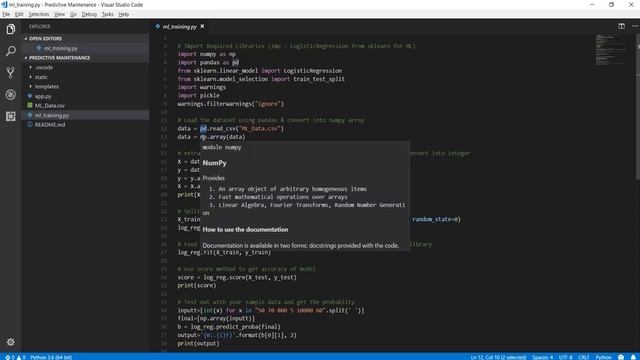The width and height of the screenshot is (640, 360).
Task: Open notifications bell in status bar
Action: [x=633, y=357]
